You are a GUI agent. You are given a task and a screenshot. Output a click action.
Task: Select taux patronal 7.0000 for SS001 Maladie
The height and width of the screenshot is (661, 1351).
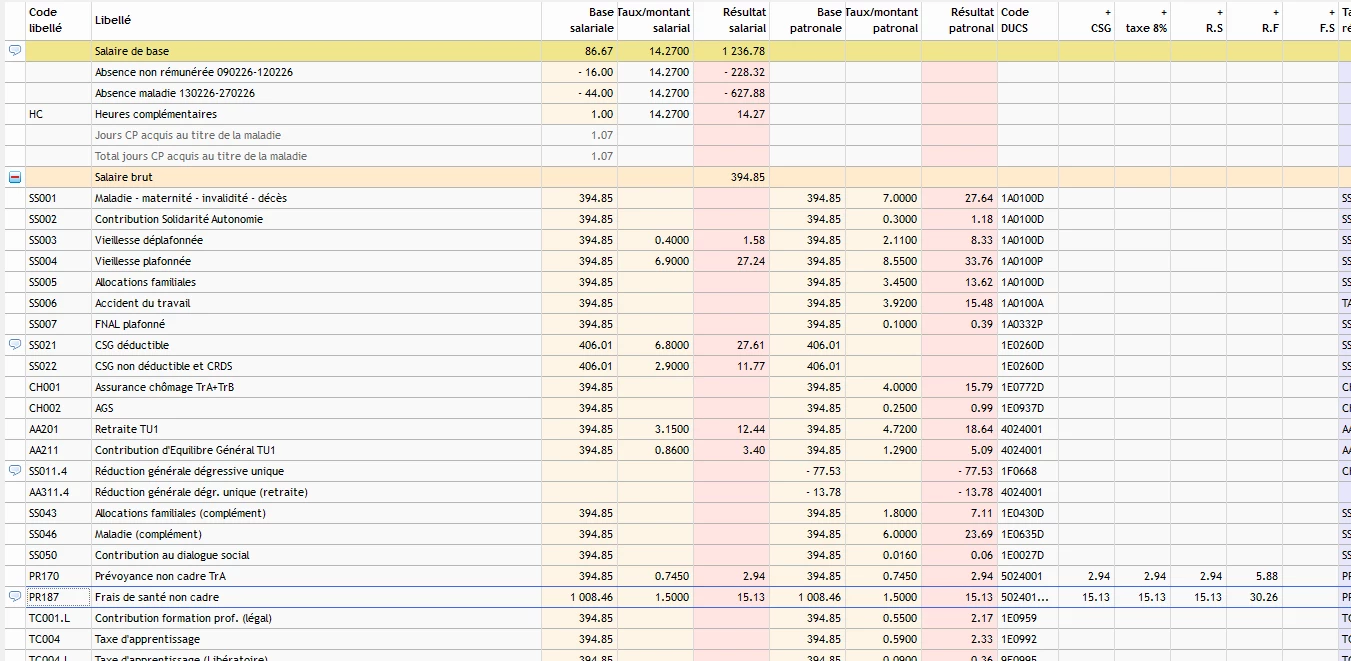tap(899, 198)
